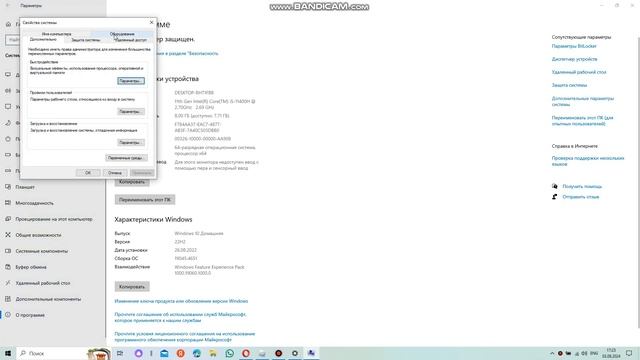
Task: Open Планшет icon in Settings sidebar
Action: pyautogui.click(x=8, y=187)
